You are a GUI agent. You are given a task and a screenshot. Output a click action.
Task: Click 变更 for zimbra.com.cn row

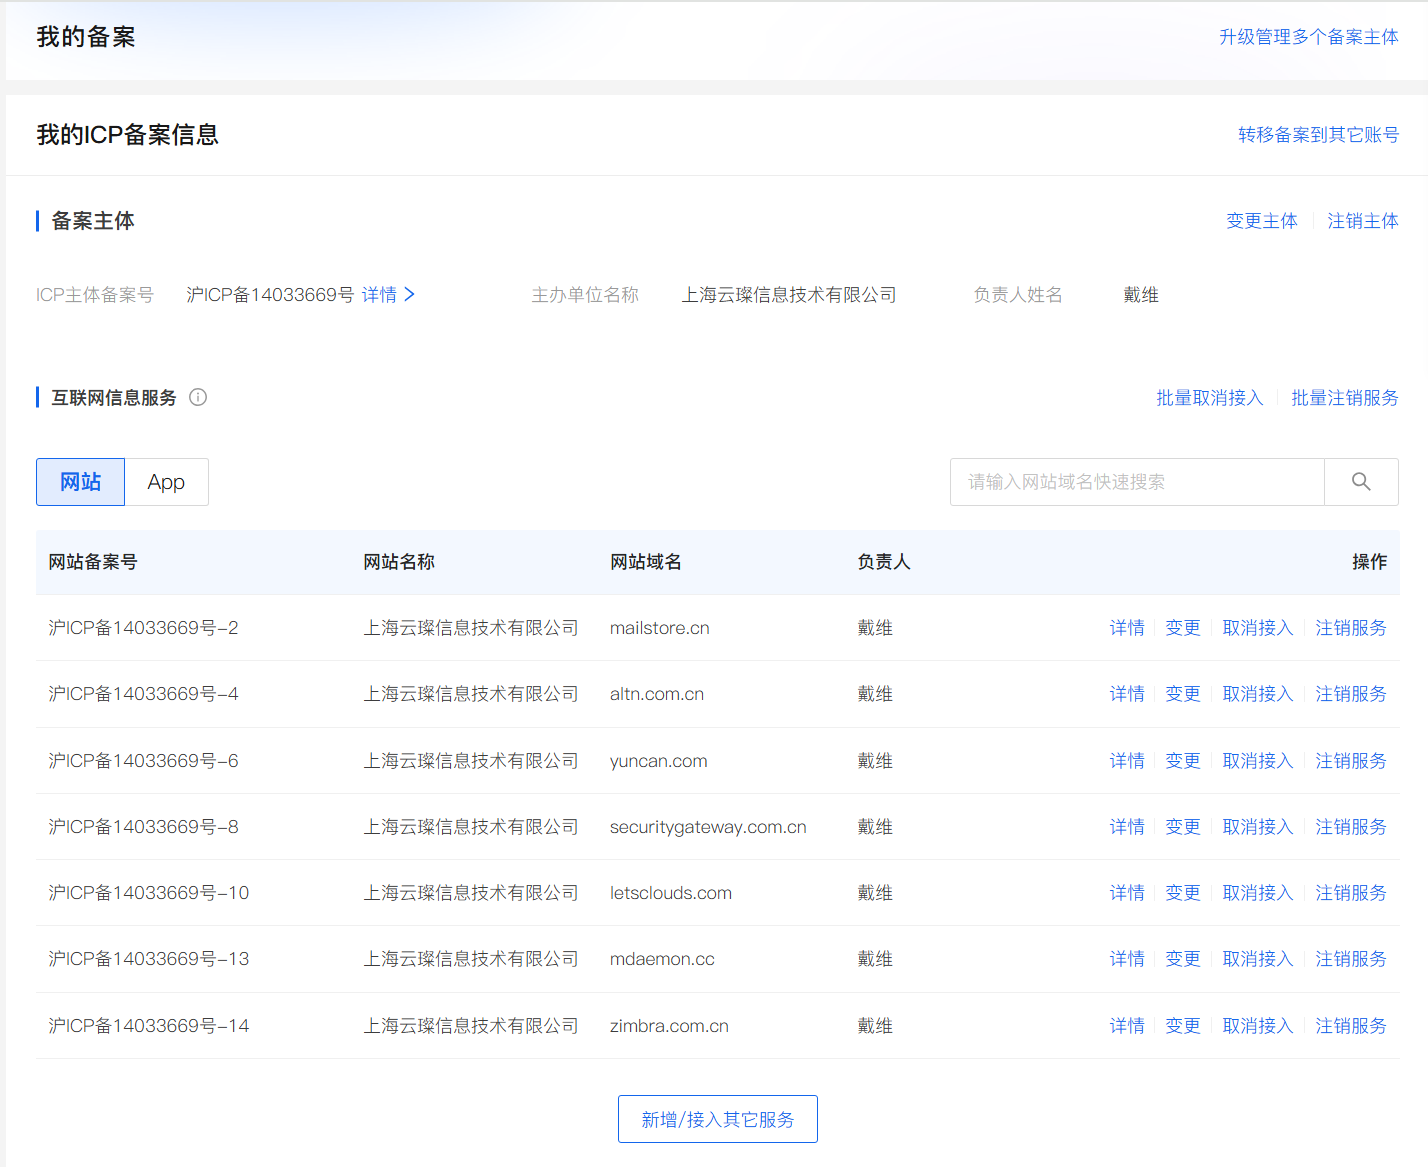pos(1183,1026)
